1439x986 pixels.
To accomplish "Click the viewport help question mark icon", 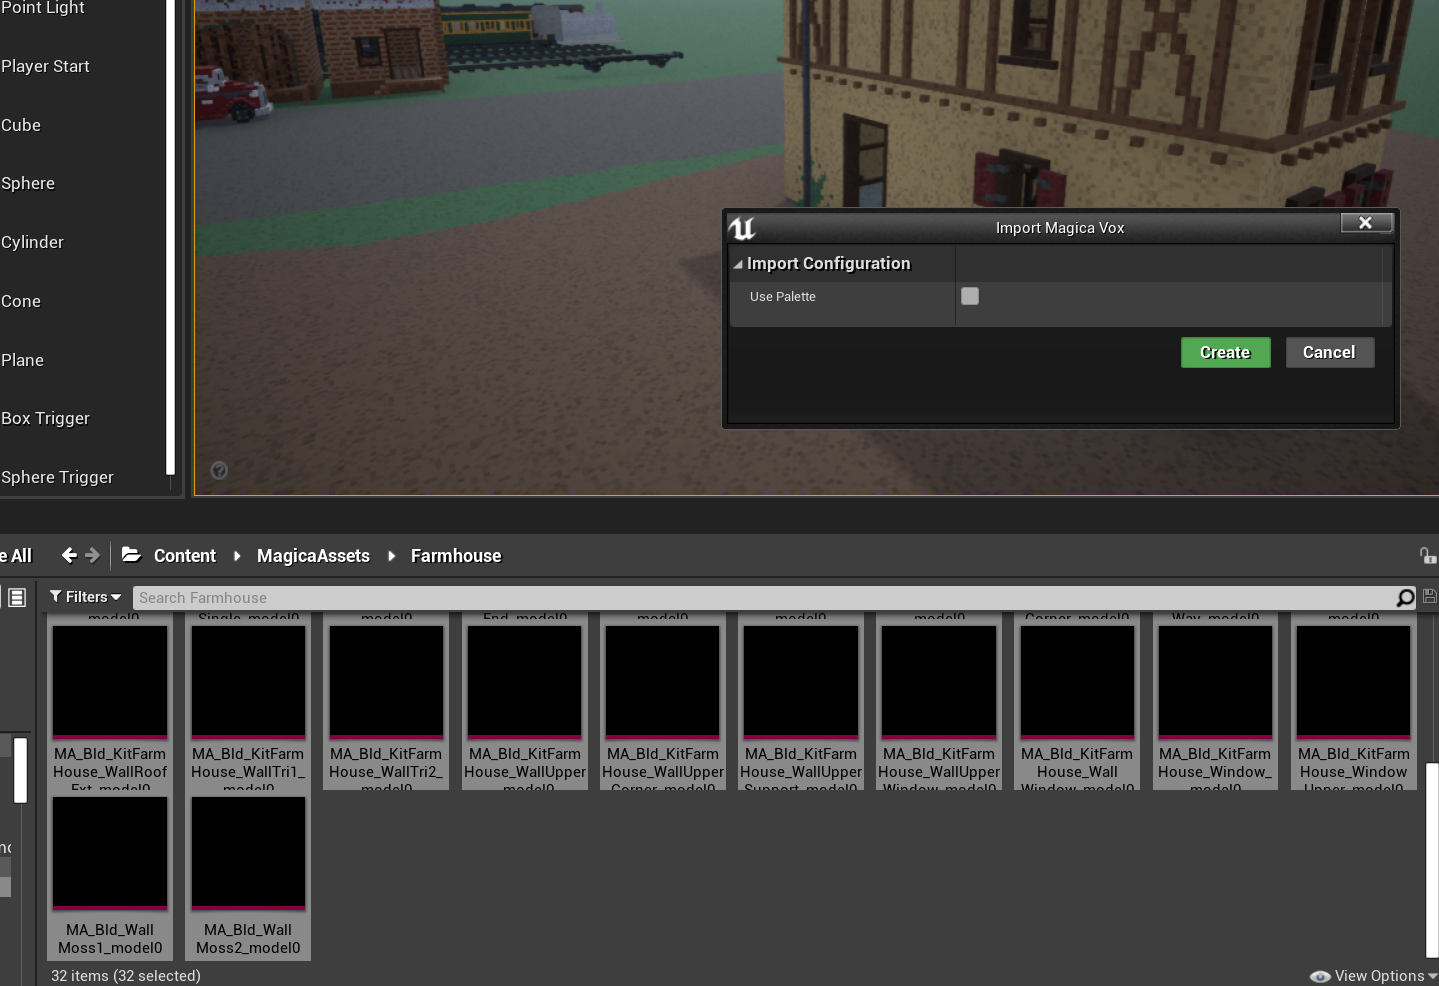I will click(219, 470).
